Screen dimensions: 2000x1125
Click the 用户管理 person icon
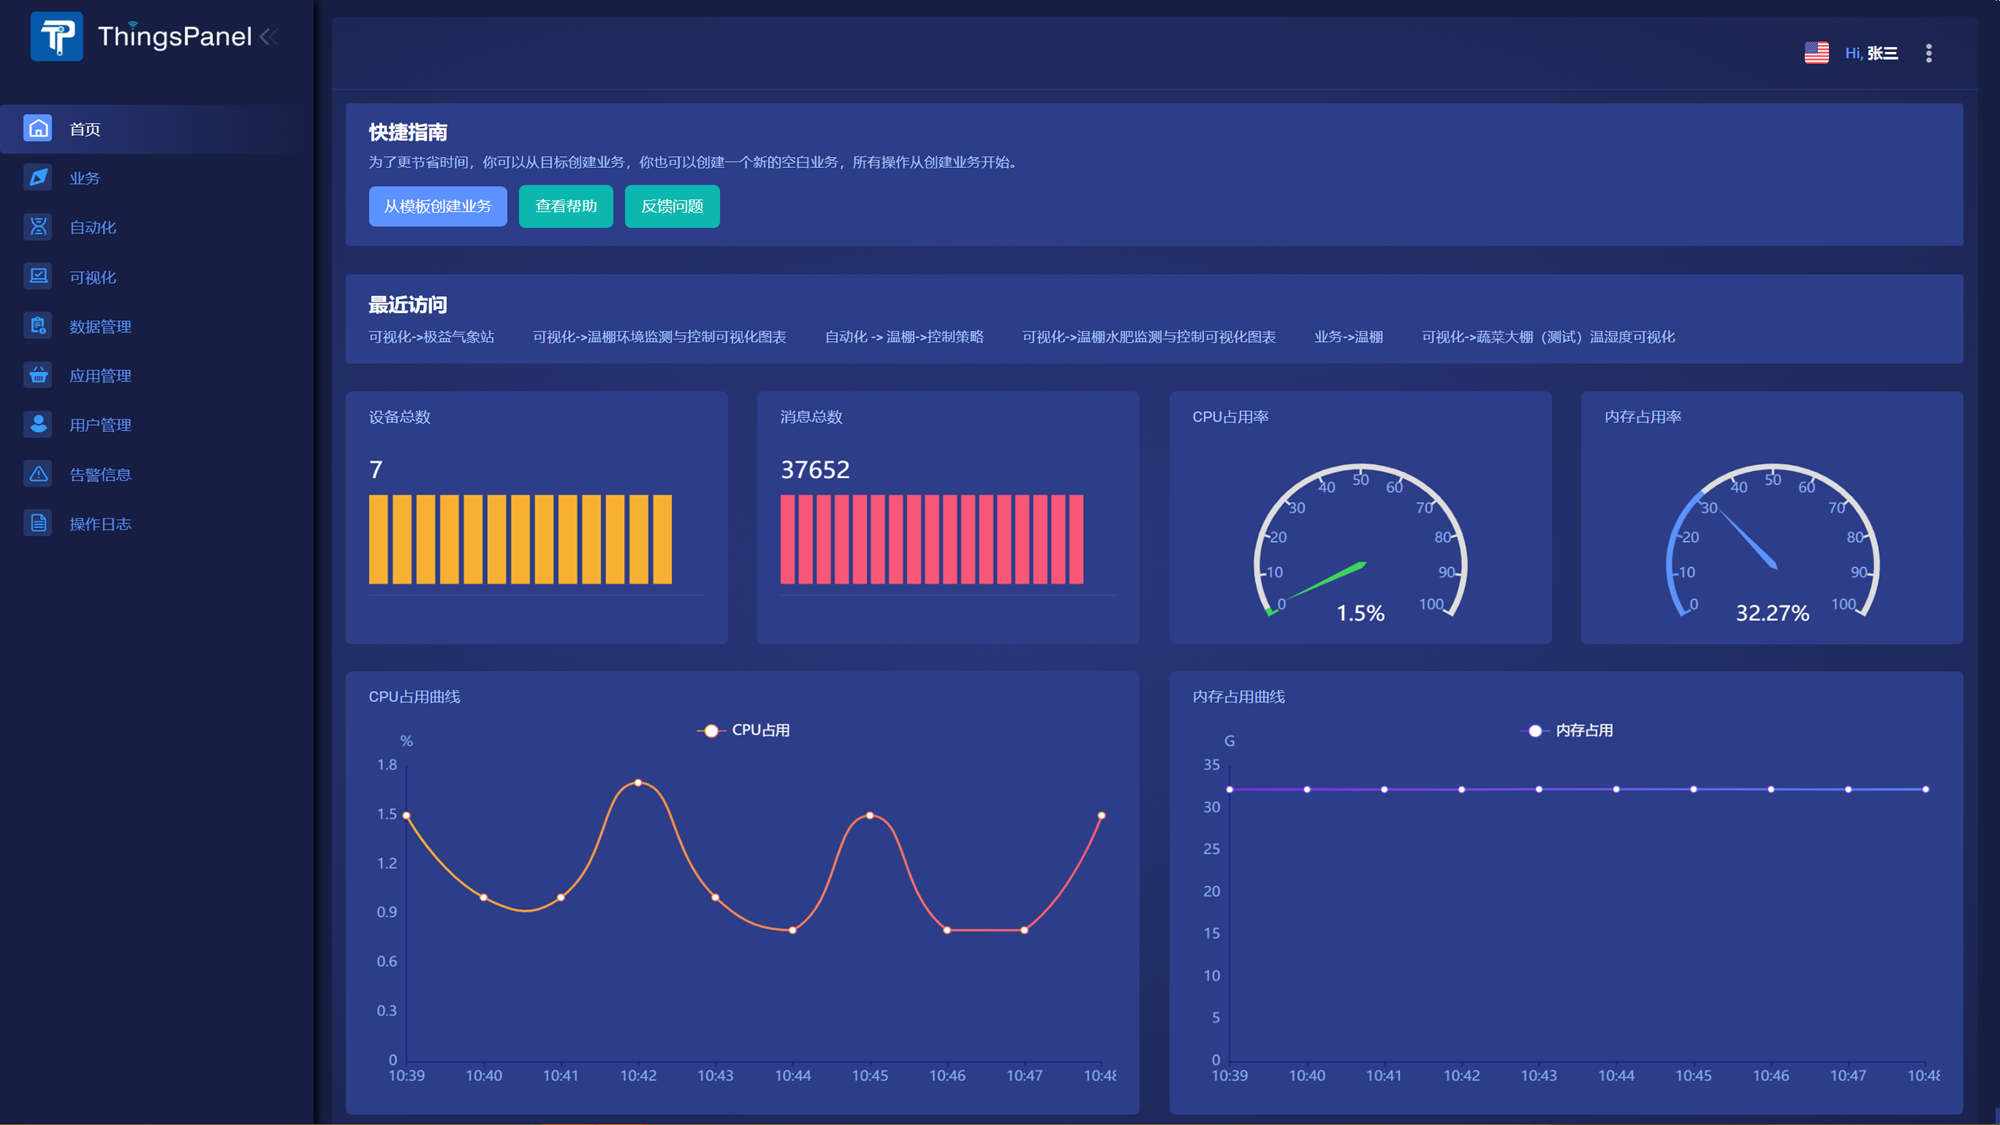tap(38, 424)
